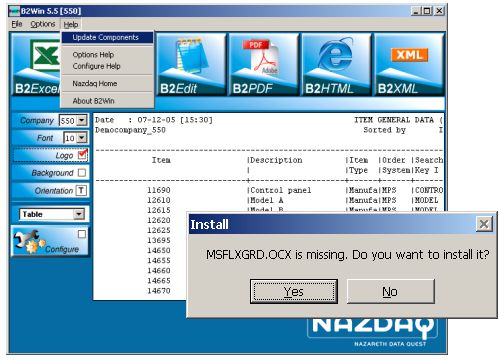Click the Company field showing 550
The image size is (499, 360).
coord(68,120)
